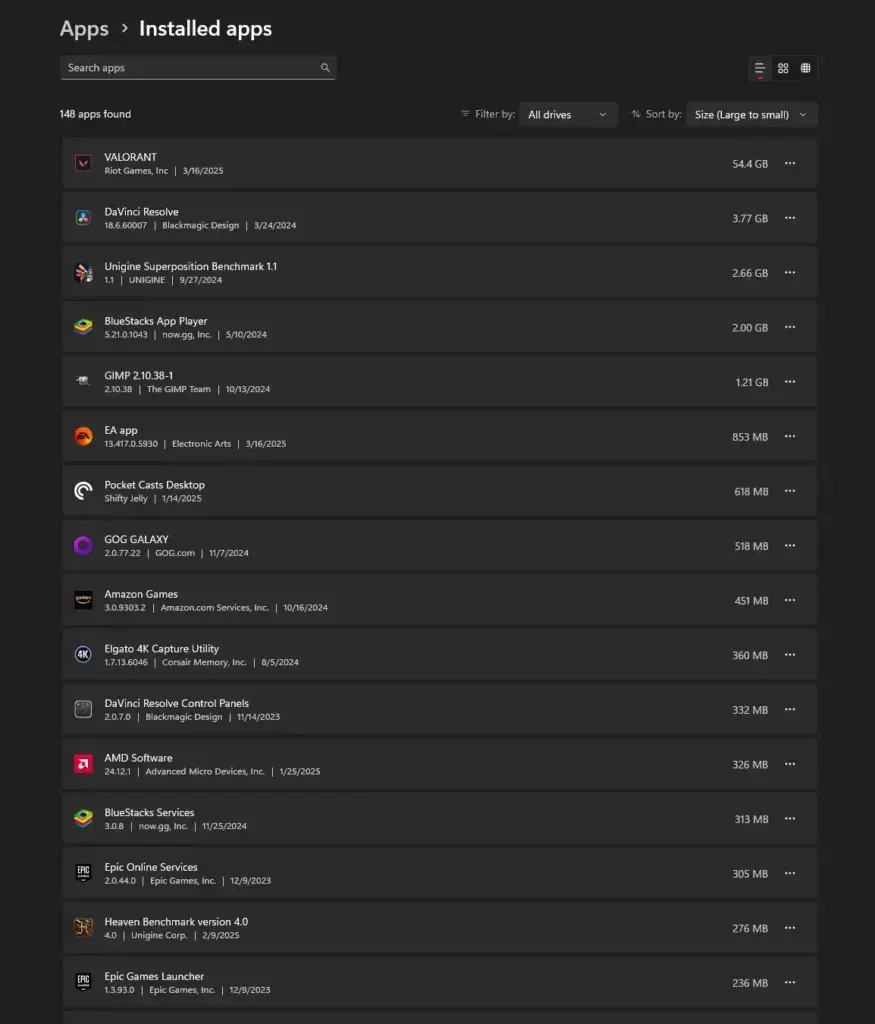The height and width of the screenshot is (1024, 875).
Task: Open the Sort by size dropdown
Action: 751,115
